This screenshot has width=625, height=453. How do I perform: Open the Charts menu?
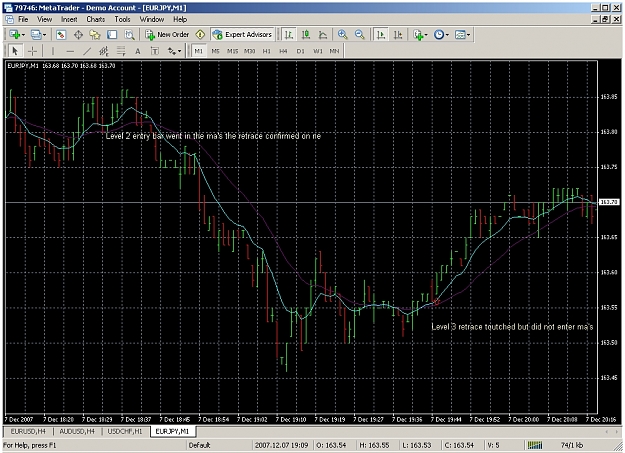click(x=96, y=19)
